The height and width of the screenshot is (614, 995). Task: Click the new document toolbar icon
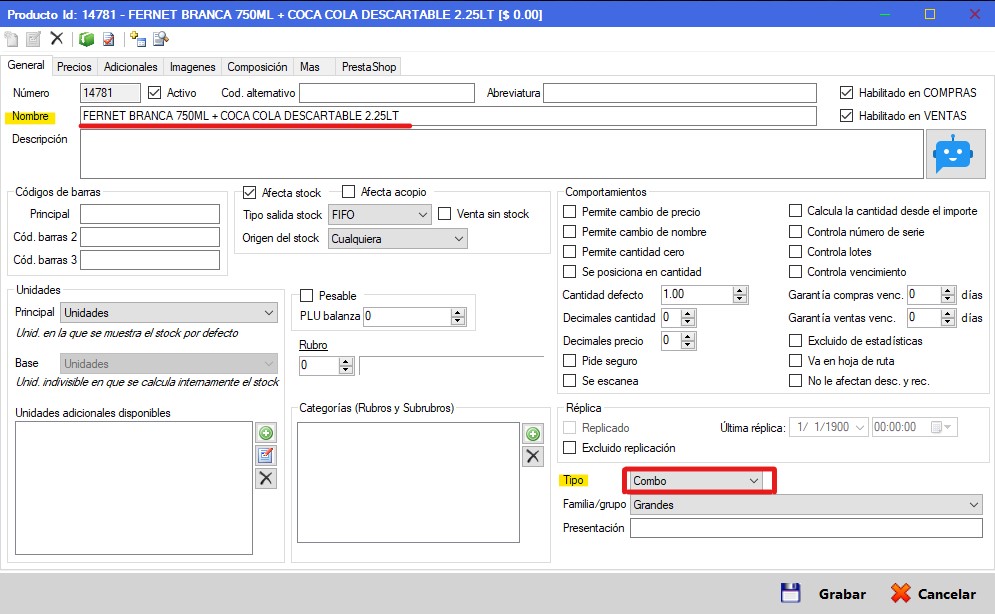(11, 39)
